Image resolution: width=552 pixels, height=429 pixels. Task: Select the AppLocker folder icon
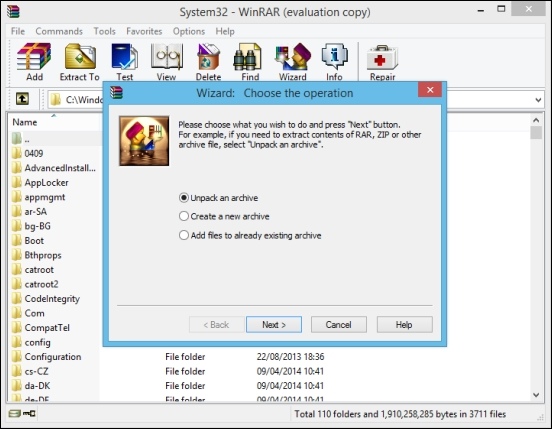[17, 183]
